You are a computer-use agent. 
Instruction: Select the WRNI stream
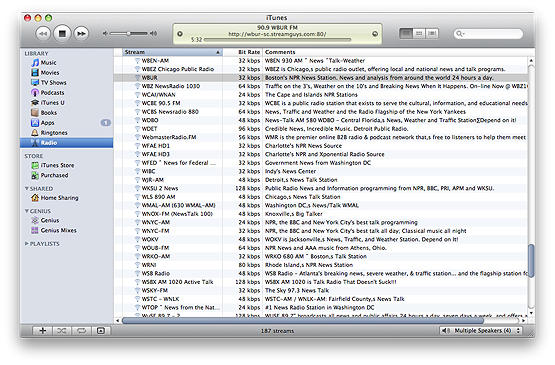click(x=320, y=265)
